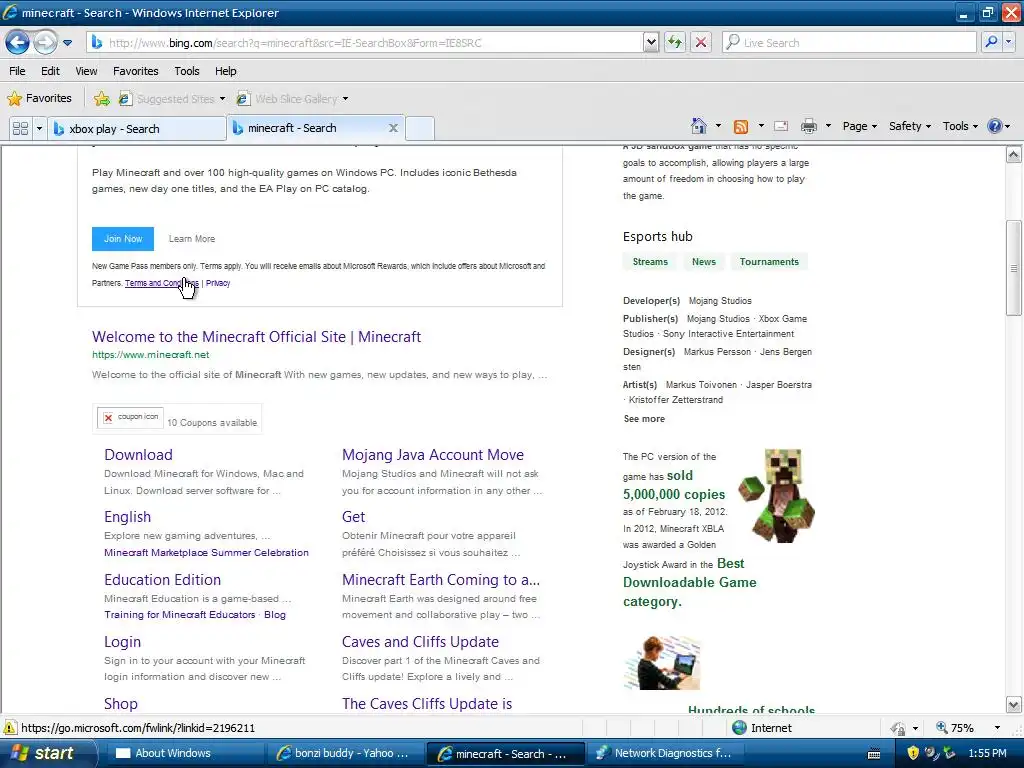Image resolution: width=1024 pixels, height=768 pixels.
Task: Expand the Print options dropdown arrow
Action: point(828,126)
